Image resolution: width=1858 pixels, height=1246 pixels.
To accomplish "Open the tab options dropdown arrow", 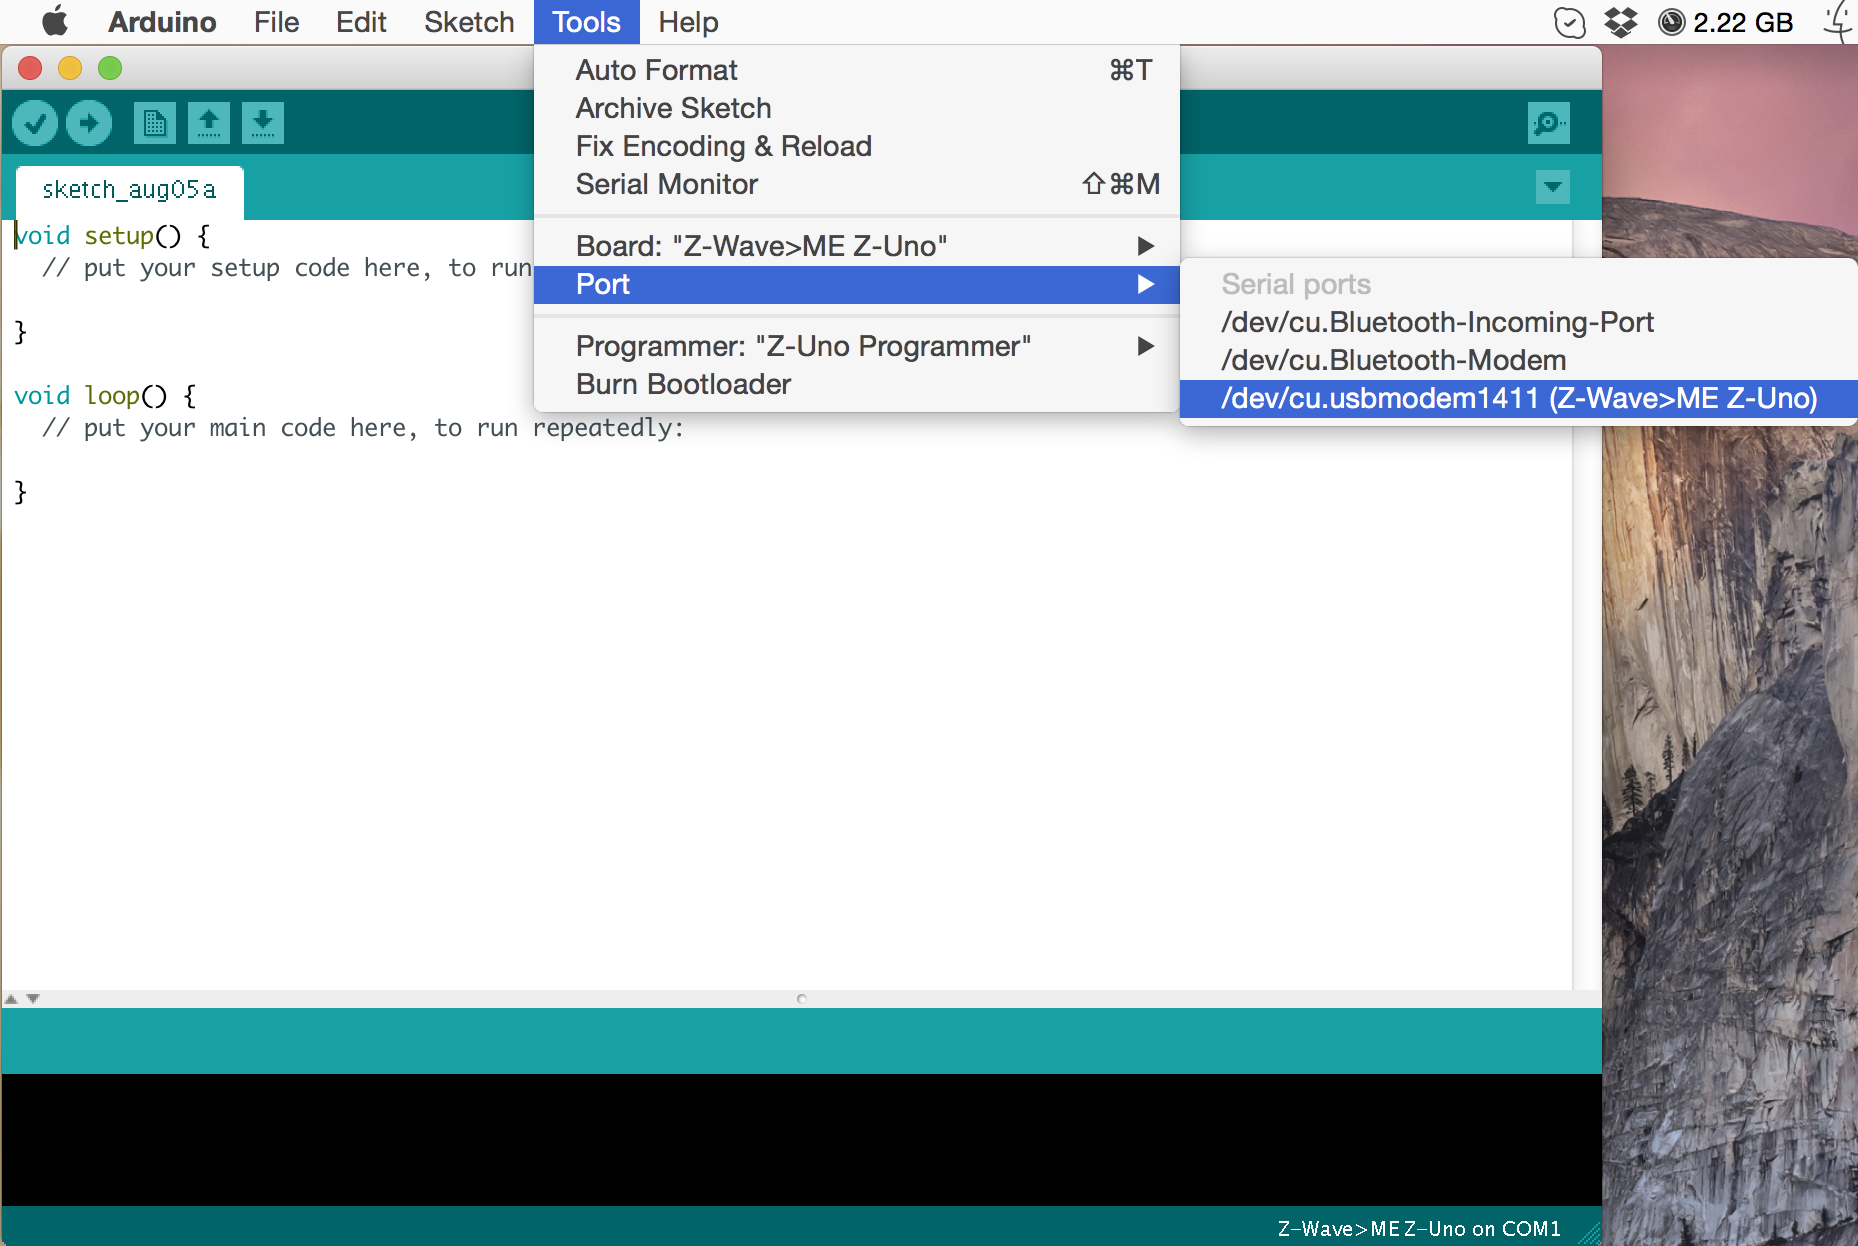I will coord(1553,186).
